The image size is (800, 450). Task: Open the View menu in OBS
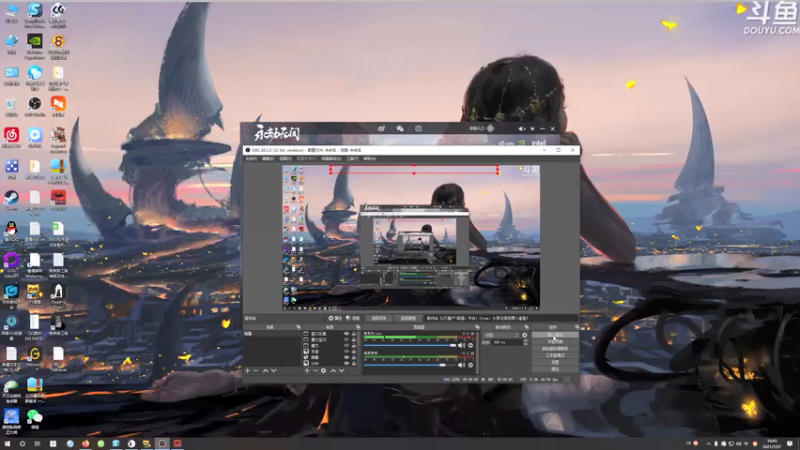[285, 159]
